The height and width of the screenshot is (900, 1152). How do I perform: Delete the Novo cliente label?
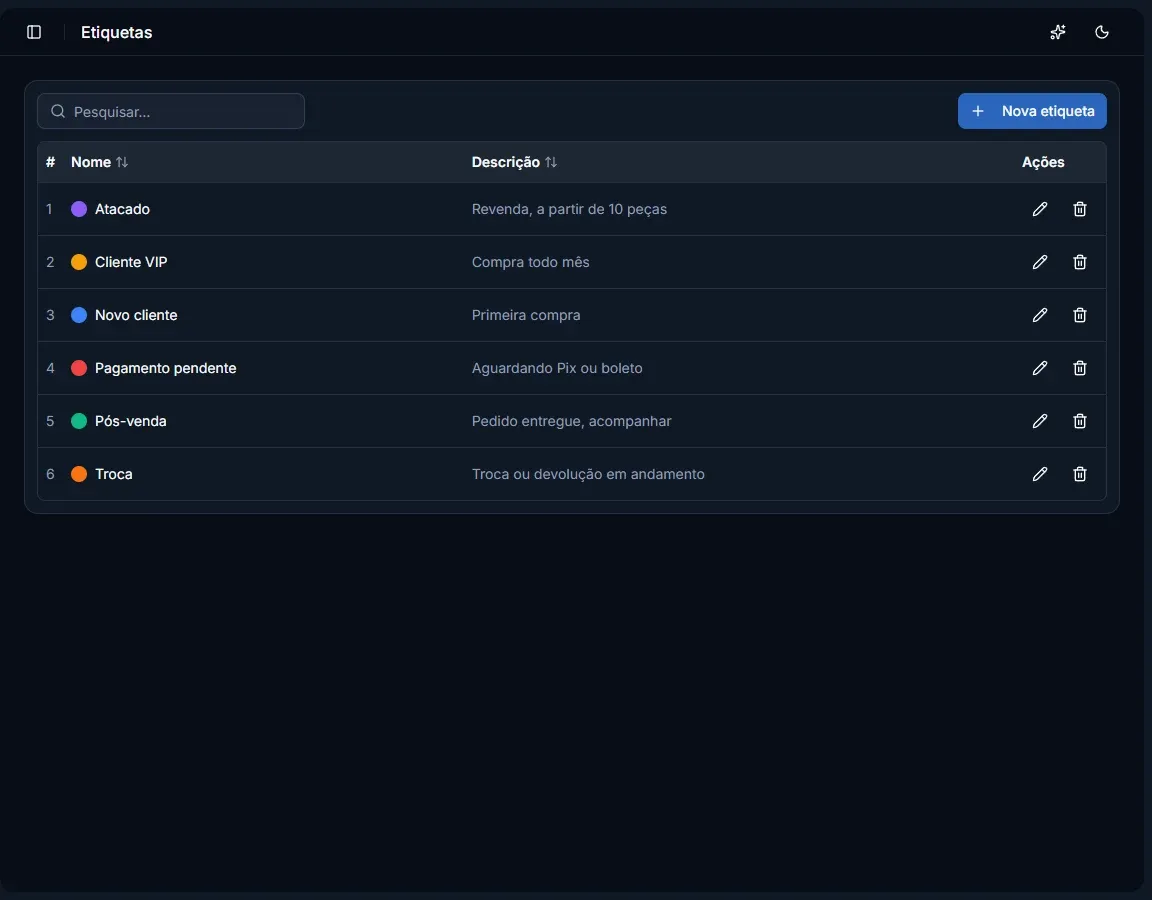(x=1079, y=315)
